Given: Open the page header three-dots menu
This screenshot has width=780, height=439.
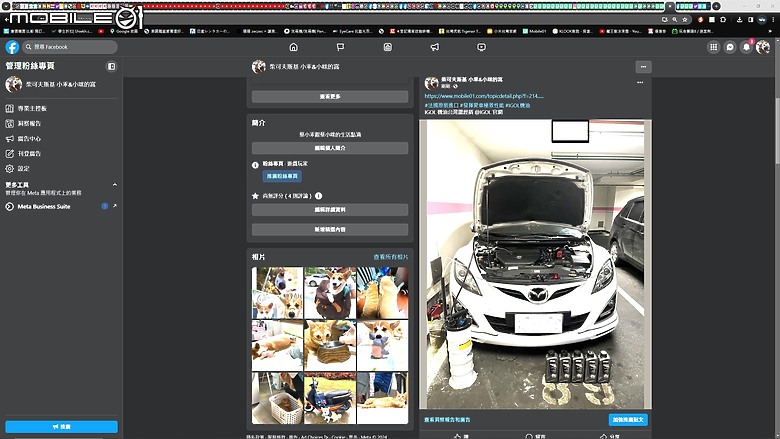Looking at the screenshot, I should pyautogui.click(x=643, y=67).
